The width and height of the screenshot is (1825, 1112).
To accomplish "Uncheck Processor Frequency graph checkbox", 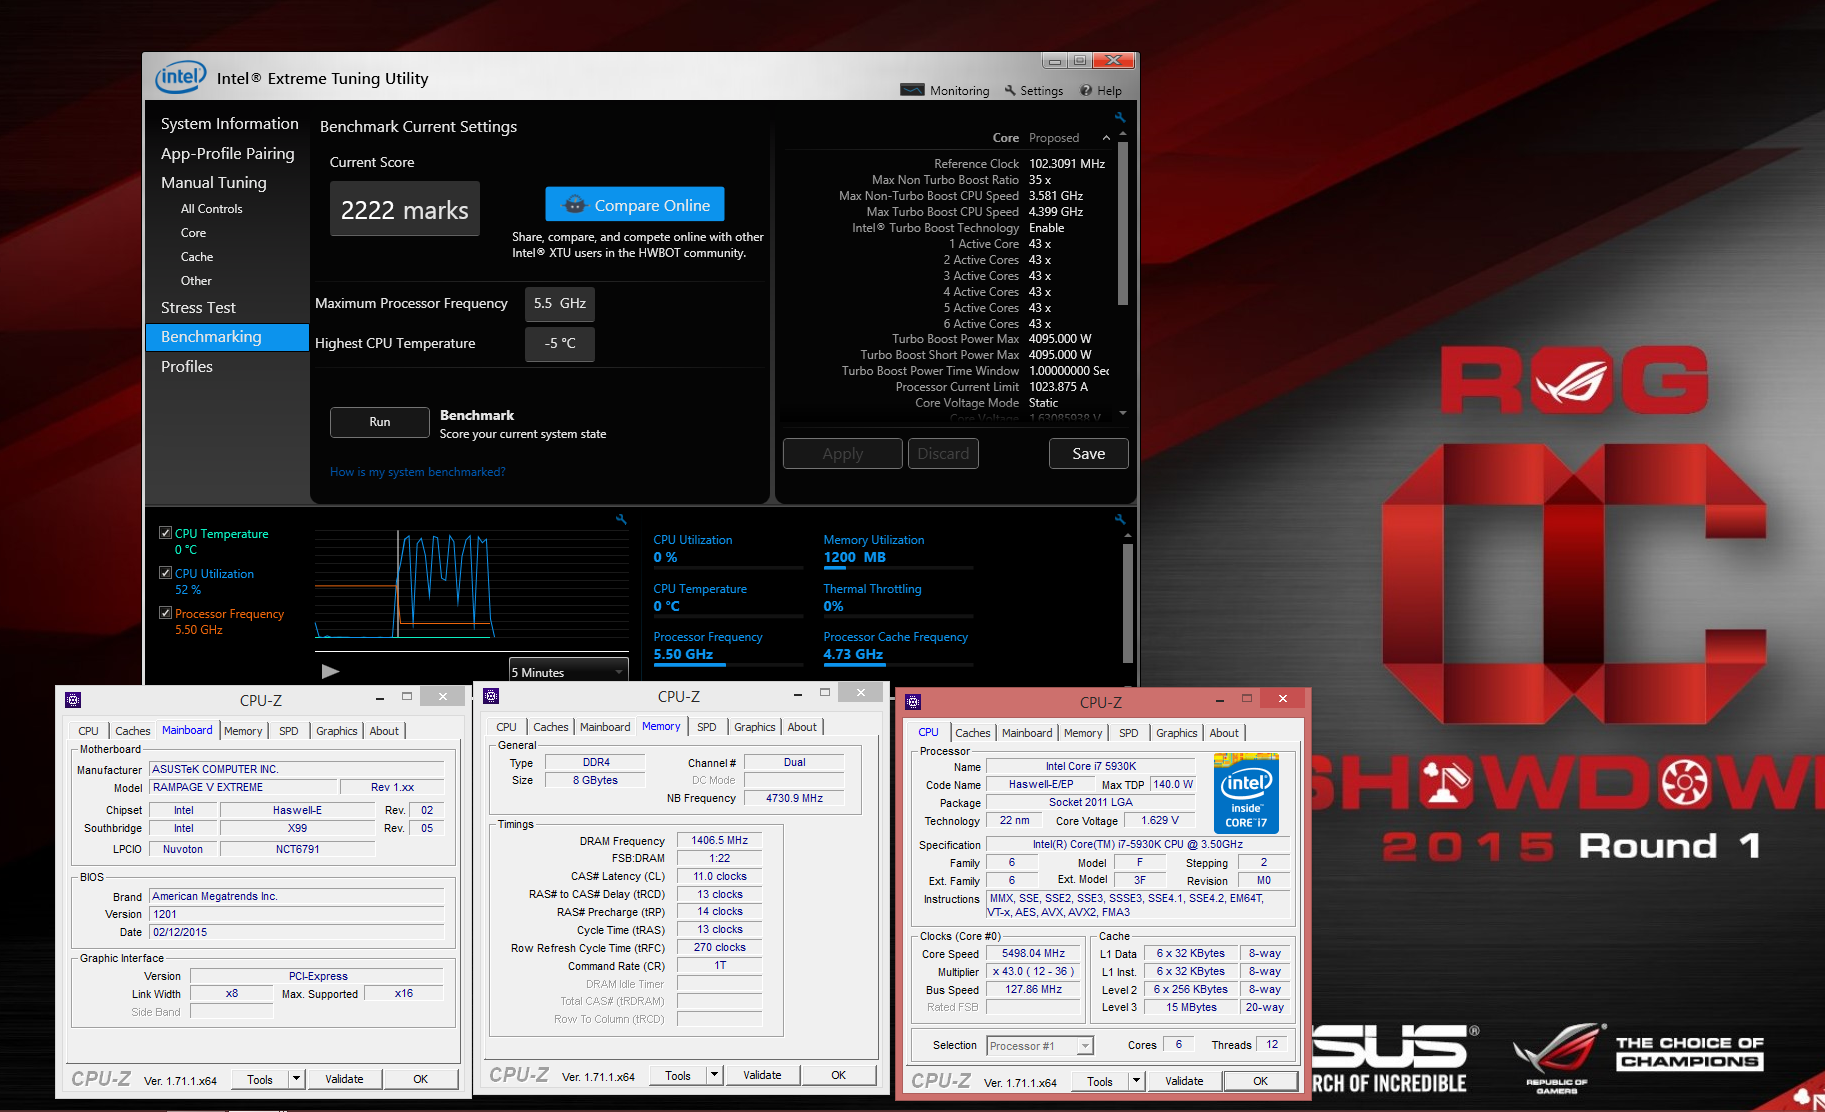I will click(165, 613).
